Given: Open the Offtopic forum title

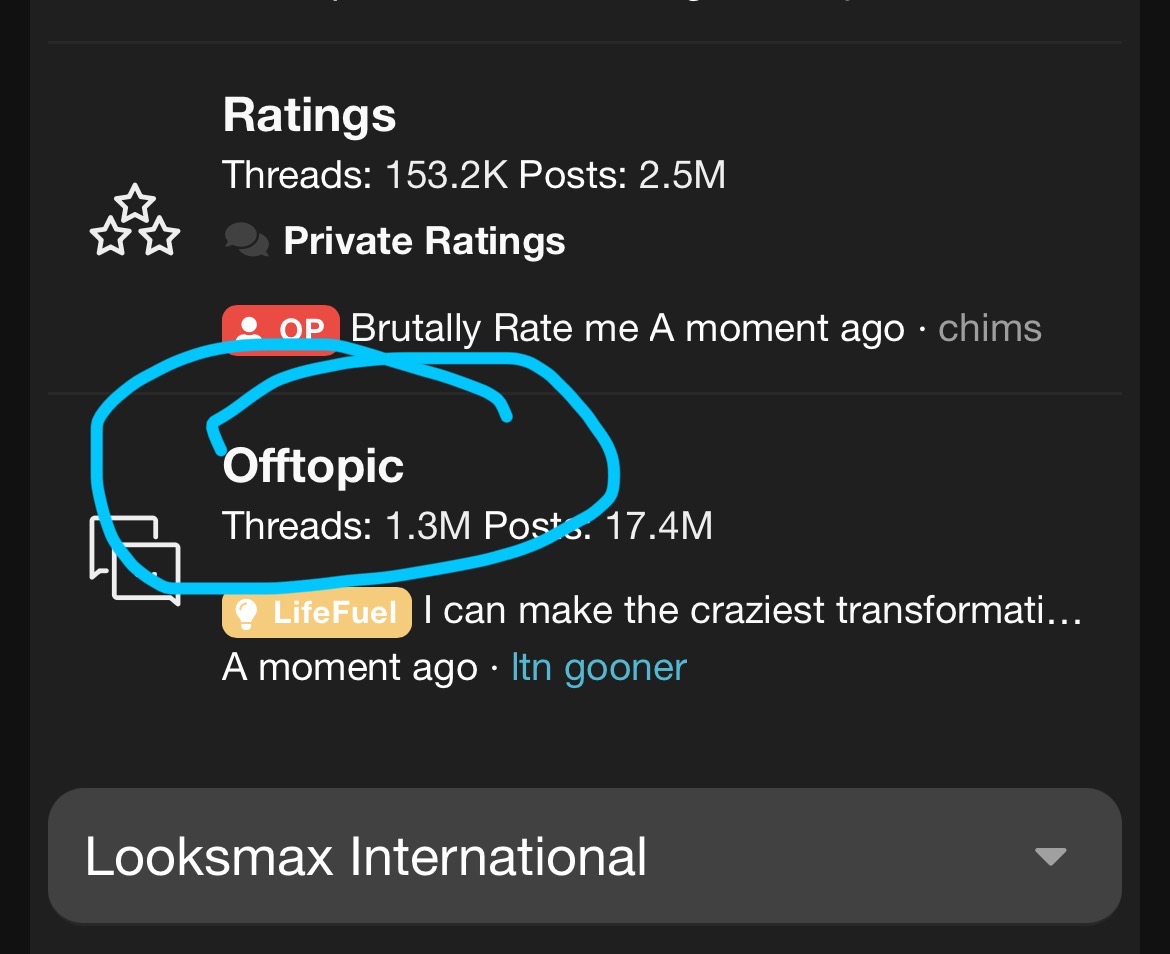Looking at the screenshot, I should tap(313, 466).
